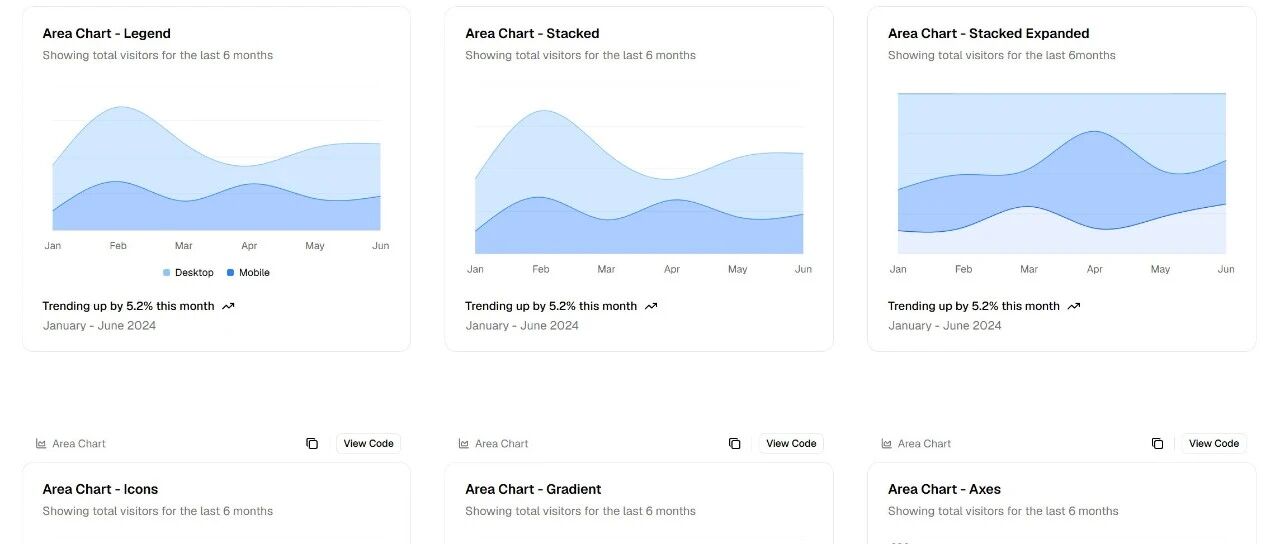Open View Code for the Icons chart
This screenshot has height=544, width=1280.
(368, 444)
